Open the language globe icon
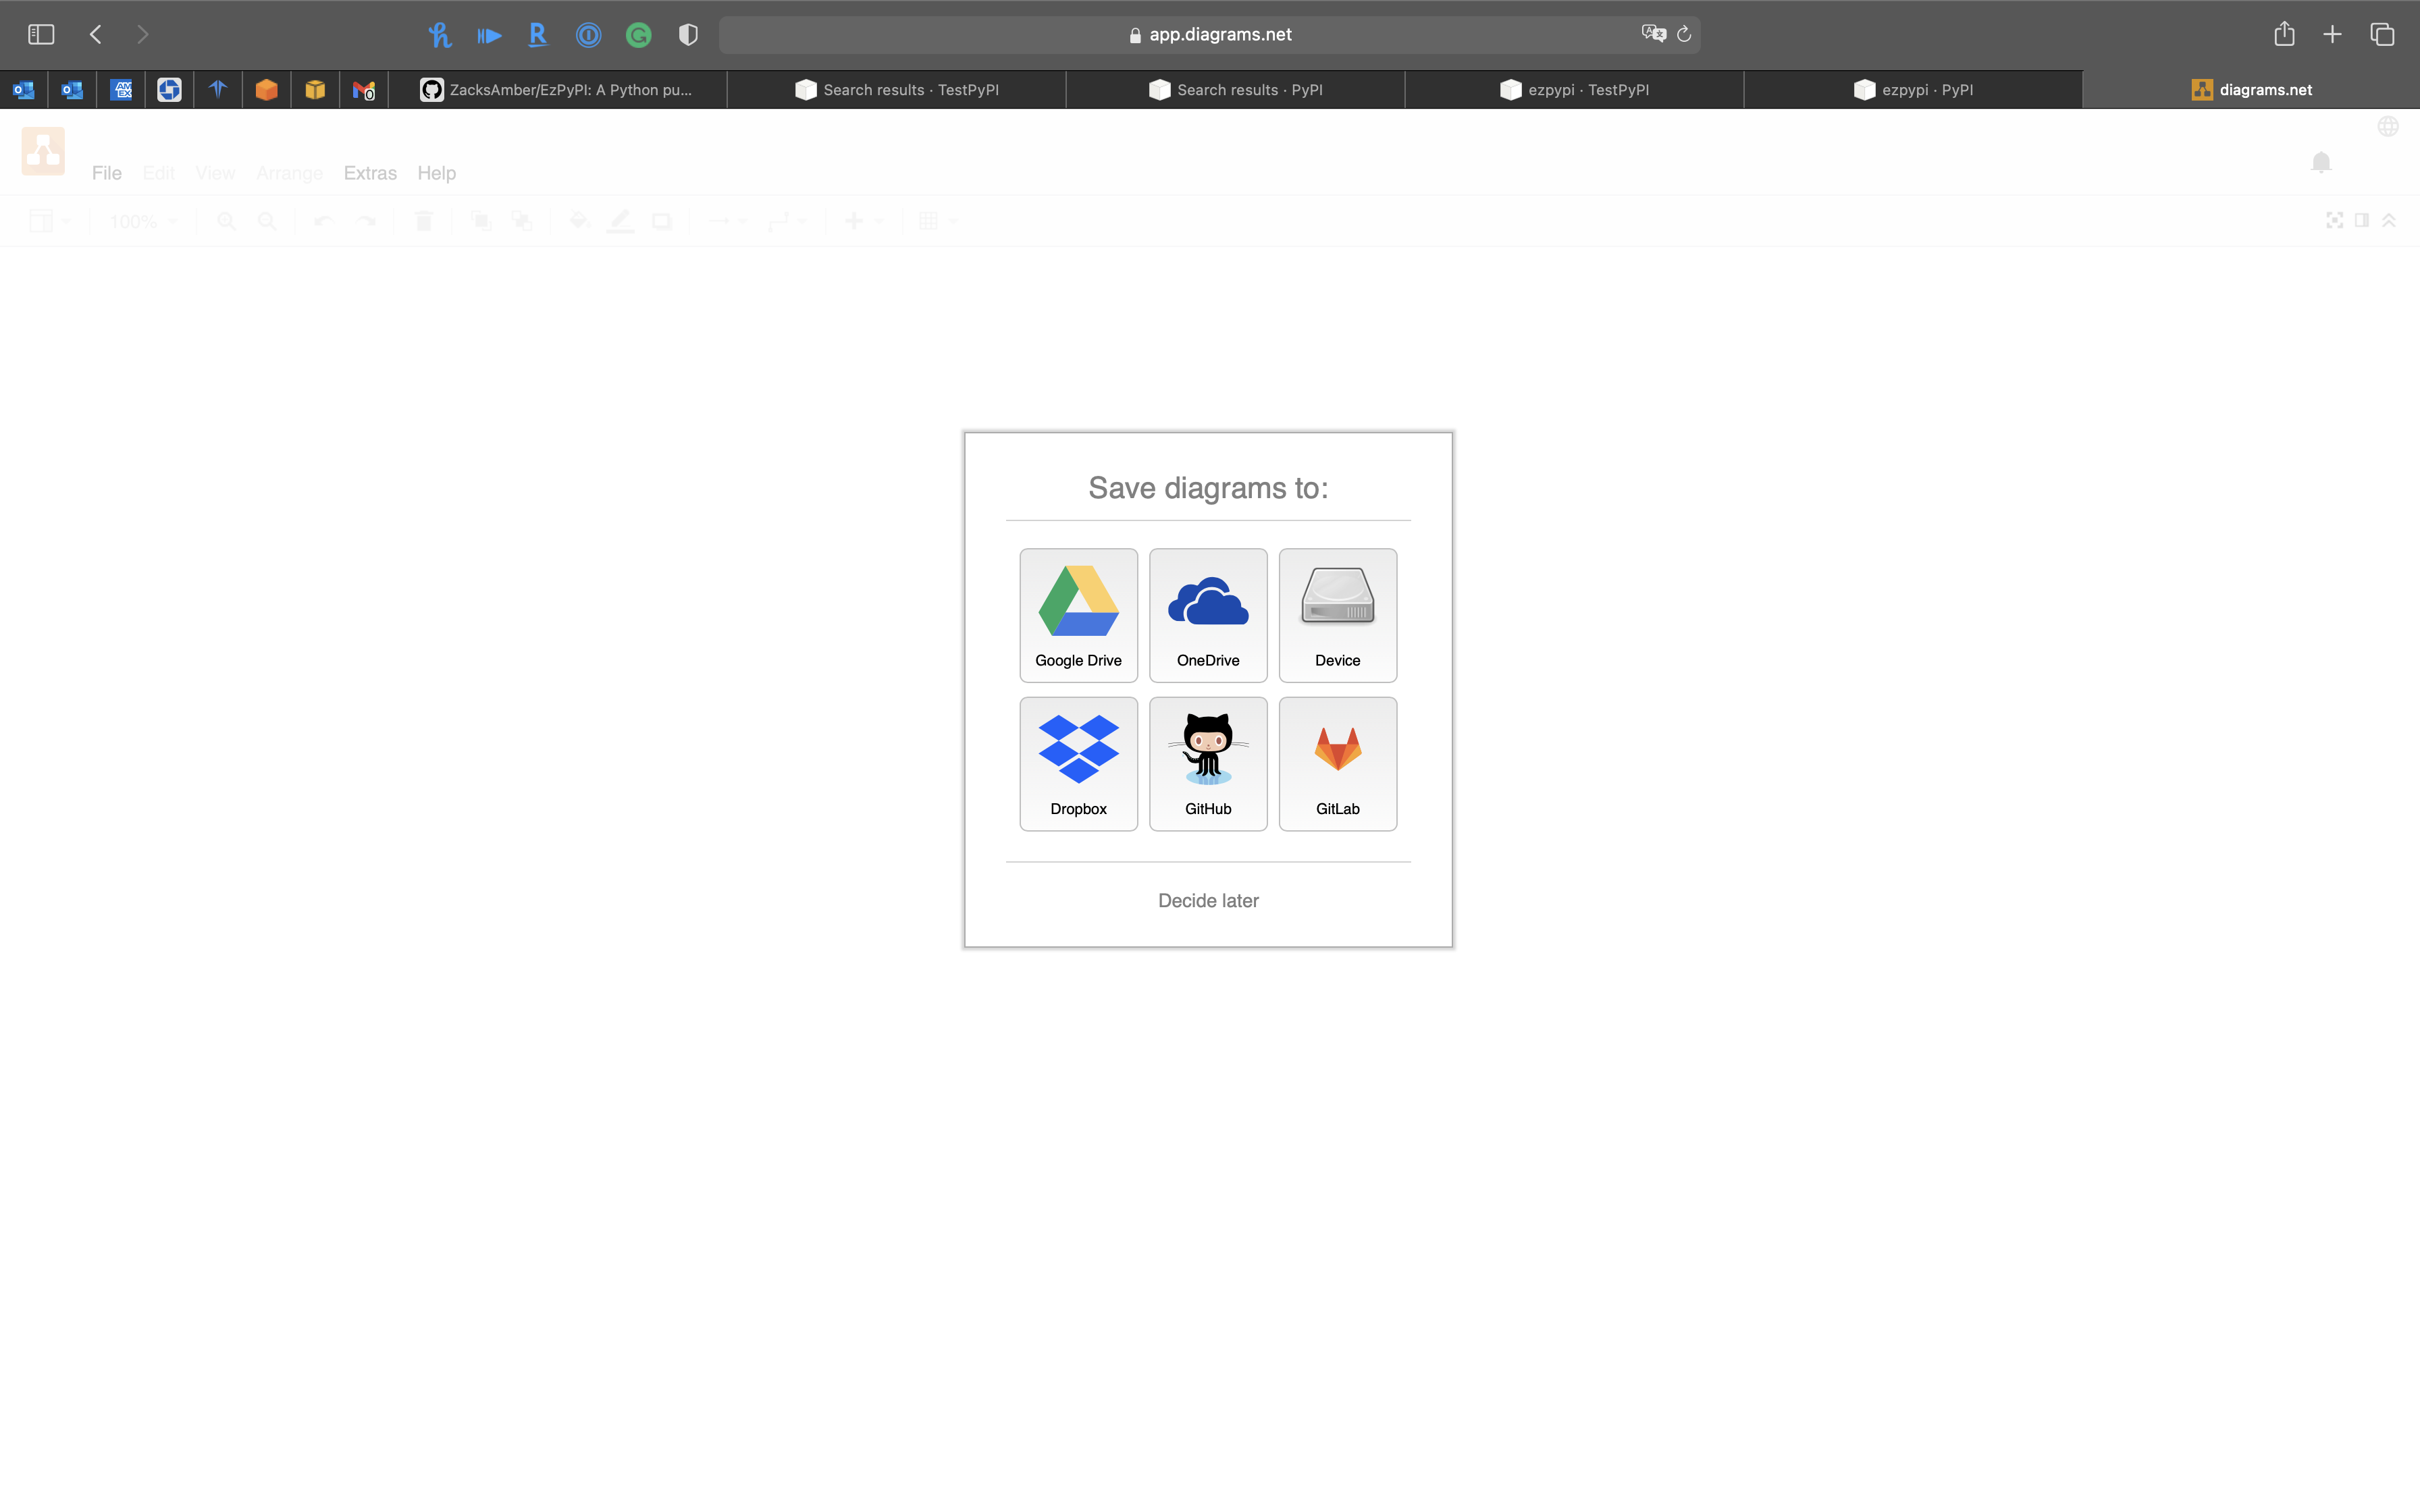2420x1512 pixels. pyautogui.click(x=2388, y=126)
